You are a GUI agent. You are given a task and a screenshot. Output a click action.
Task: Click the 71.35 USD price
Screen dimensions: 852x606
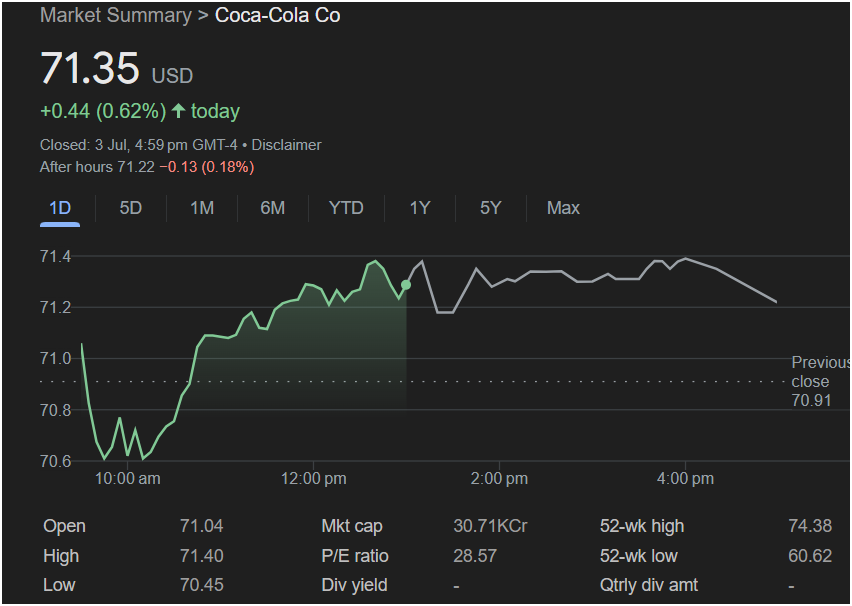tap(117, 68)
